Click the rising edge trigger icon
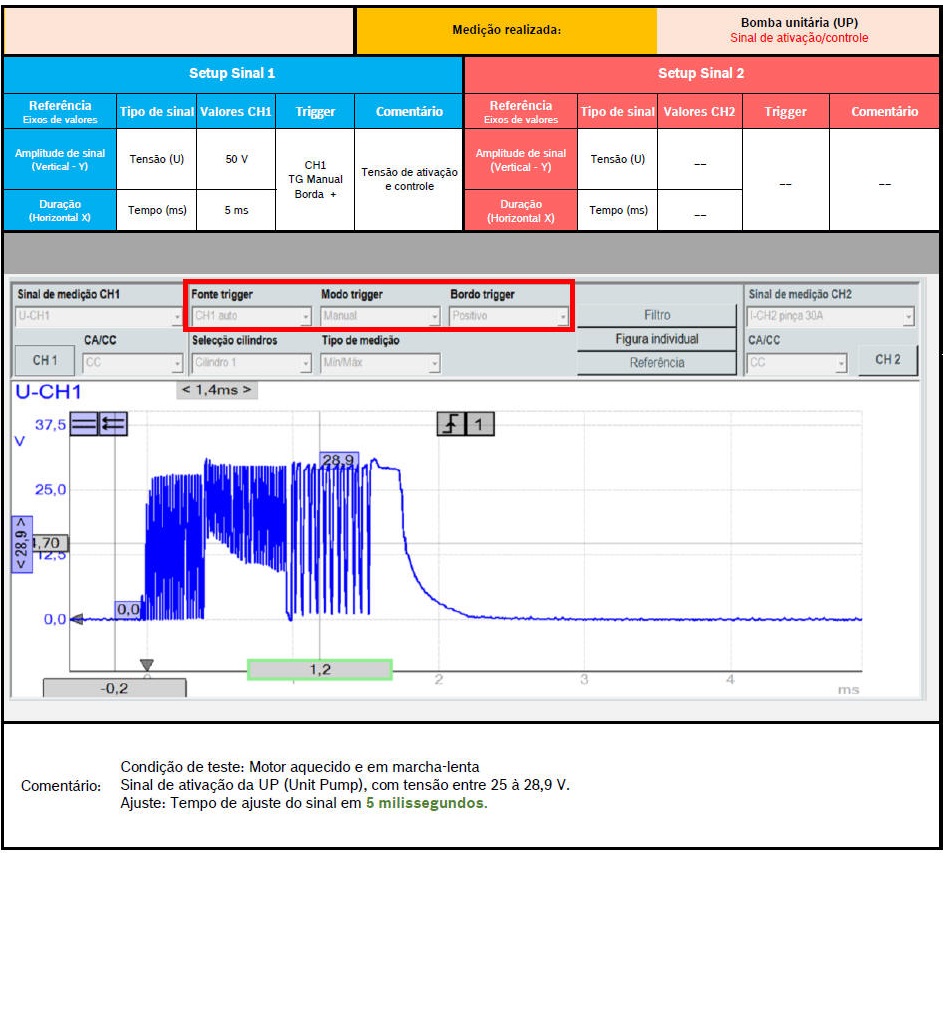Screen dimensions: 946x1015 450,425
